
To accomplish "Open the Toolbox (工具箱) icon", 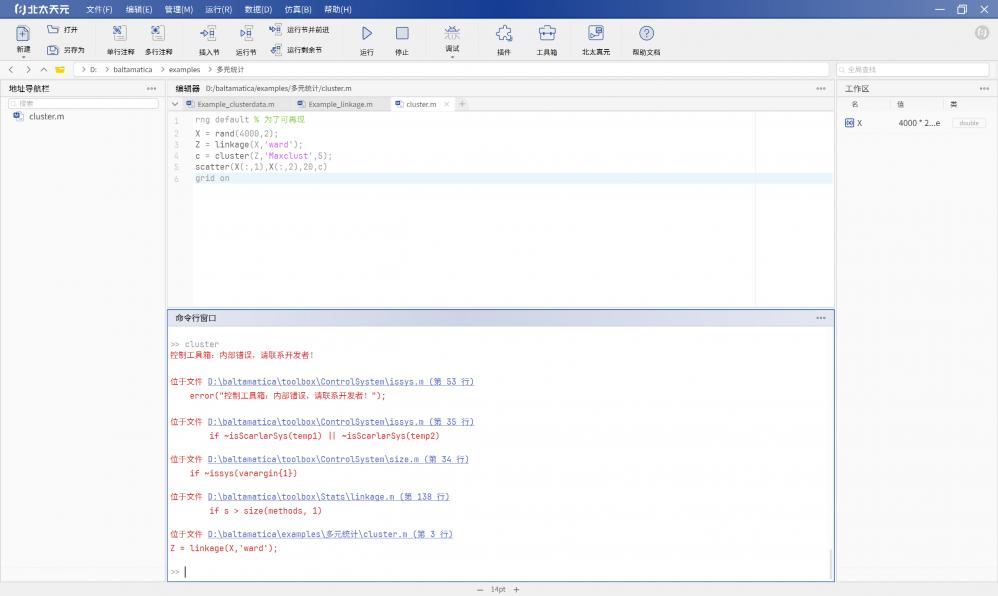I will coord(546,34).
